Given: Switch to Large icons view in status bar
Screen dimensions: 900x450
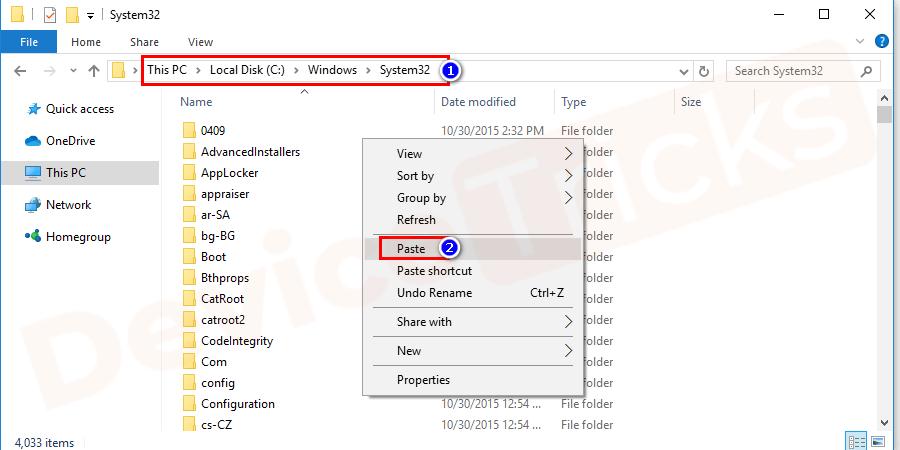Looking at the screenshot, I should click(x=878, y=443).
